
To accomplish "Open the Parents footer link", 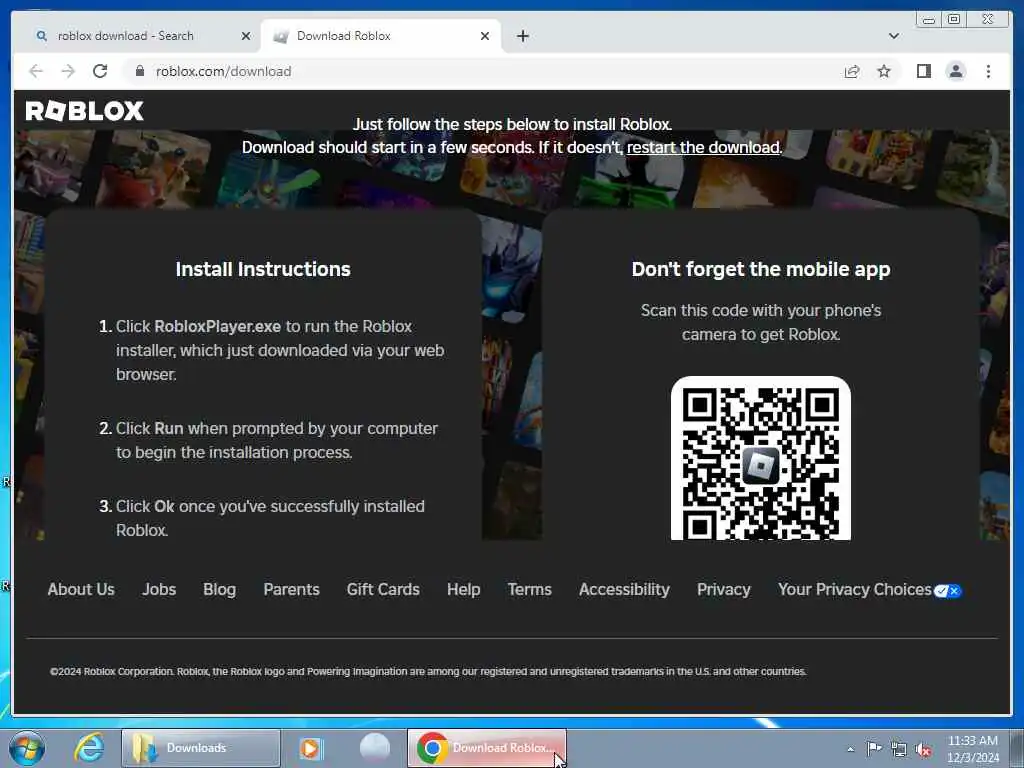I will [291, 590].
